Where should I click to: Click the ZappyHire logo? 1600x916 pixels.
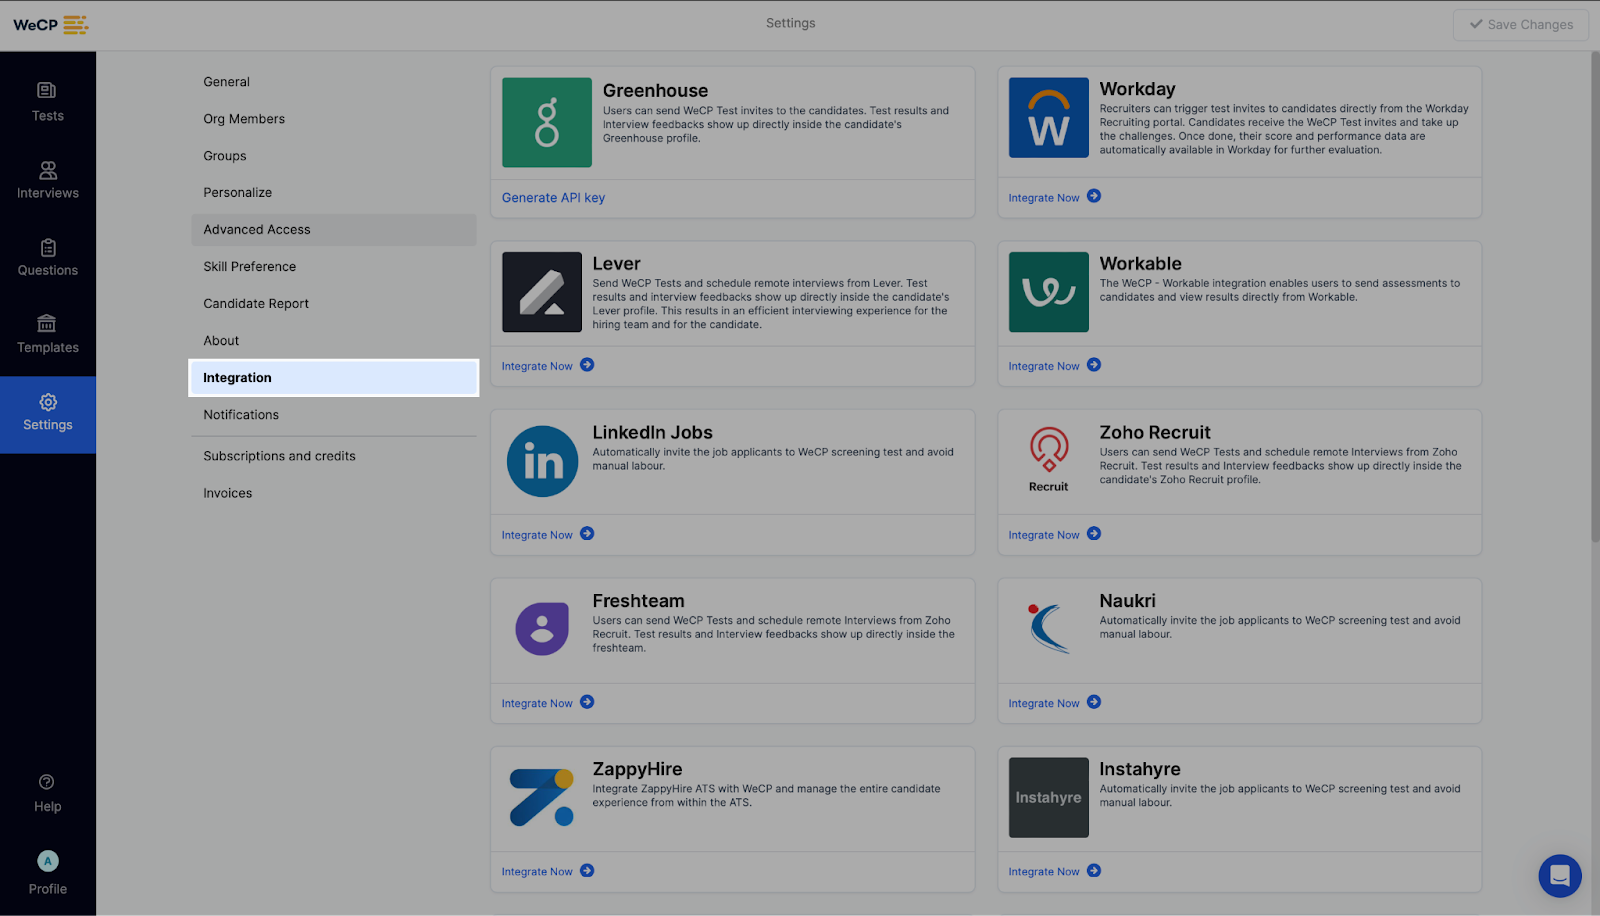[541, 797]
